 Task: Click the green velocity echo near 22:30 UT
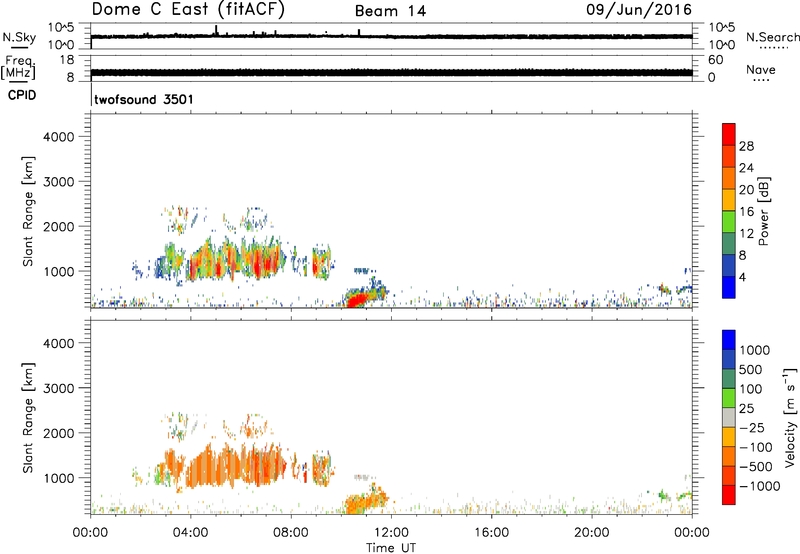pyautogui.click(x=663, y=494)
